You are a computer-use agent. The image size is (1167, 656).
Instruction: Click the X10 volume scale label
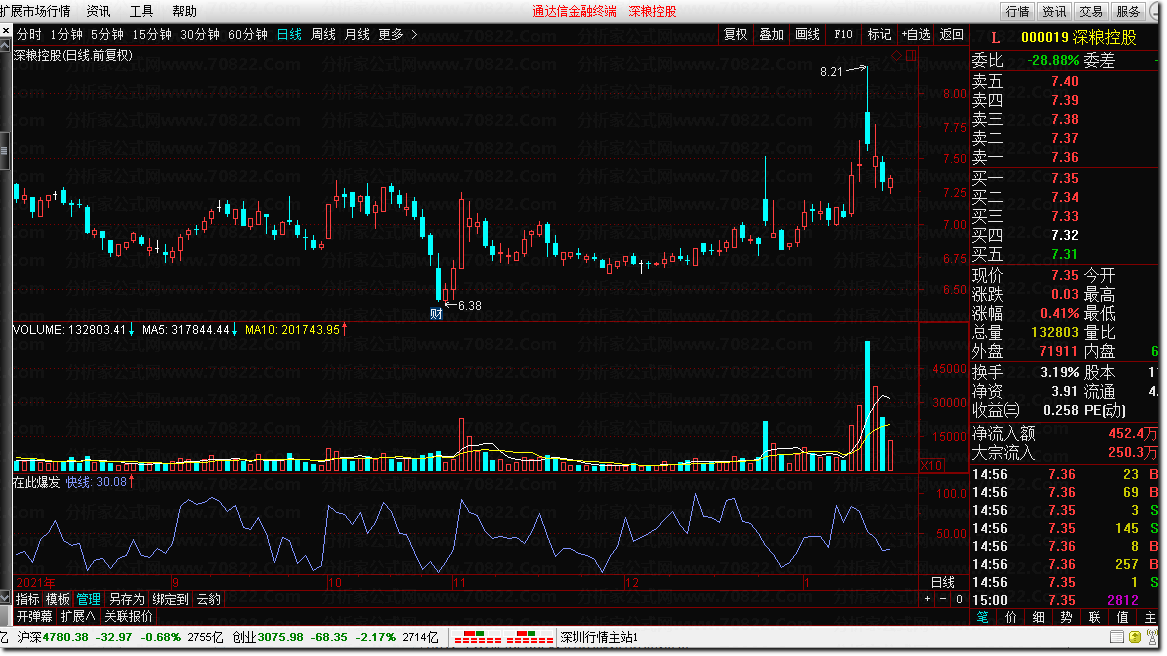coord(932,465)
